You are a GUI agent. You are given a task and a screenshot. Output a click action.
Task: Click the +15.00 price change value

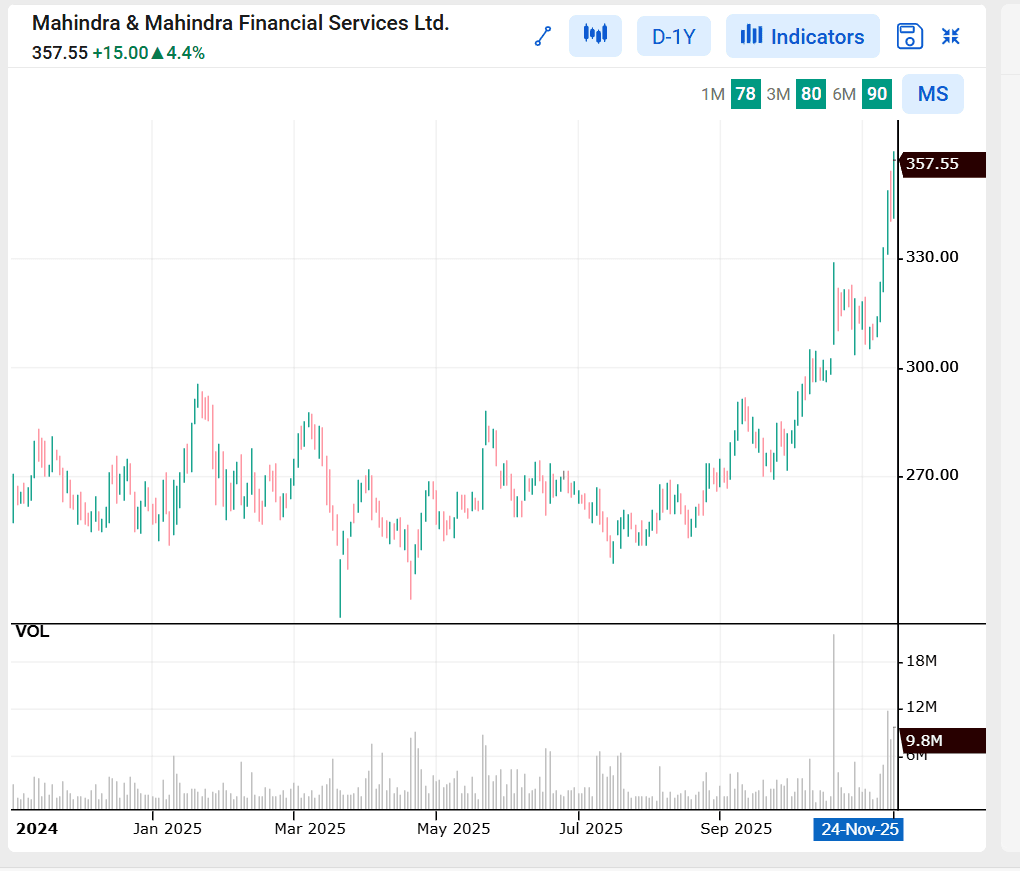(120, 53)
